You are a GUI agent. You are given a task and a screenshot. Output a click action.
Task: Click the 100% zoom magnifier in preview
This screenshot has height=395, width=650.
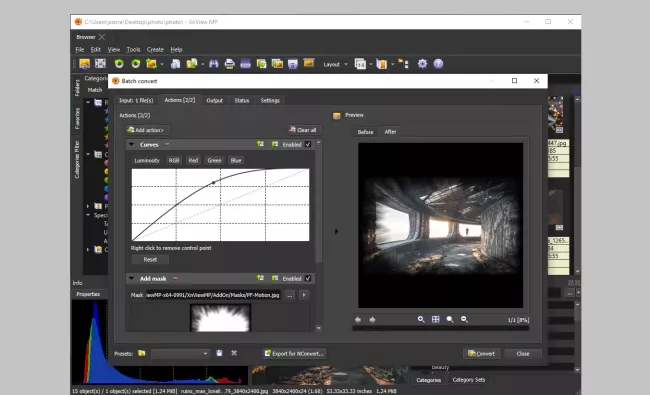[450, 319]
